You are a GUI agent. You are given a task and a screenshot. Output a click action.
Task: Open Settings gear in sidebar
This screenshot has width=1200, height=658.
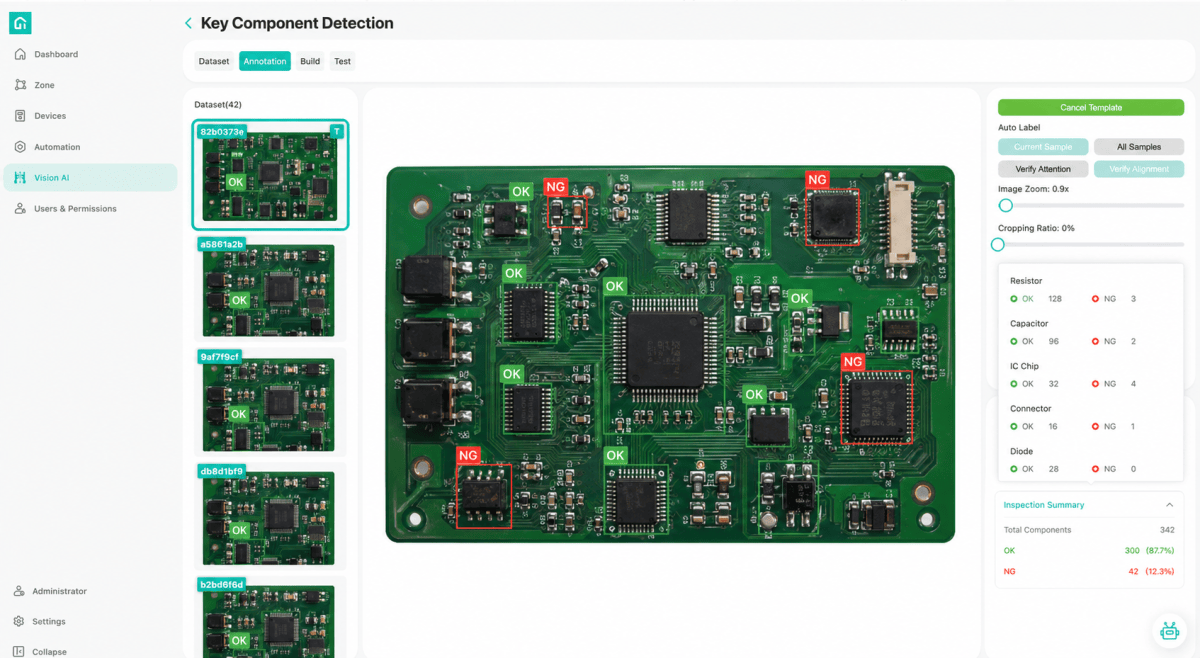point(19,621)
